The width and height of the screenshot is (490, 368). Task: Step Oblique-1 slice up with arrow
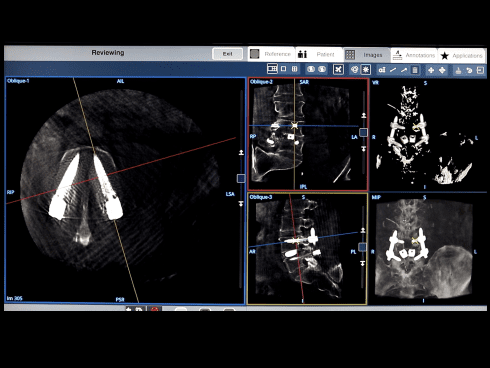(241, 152)
